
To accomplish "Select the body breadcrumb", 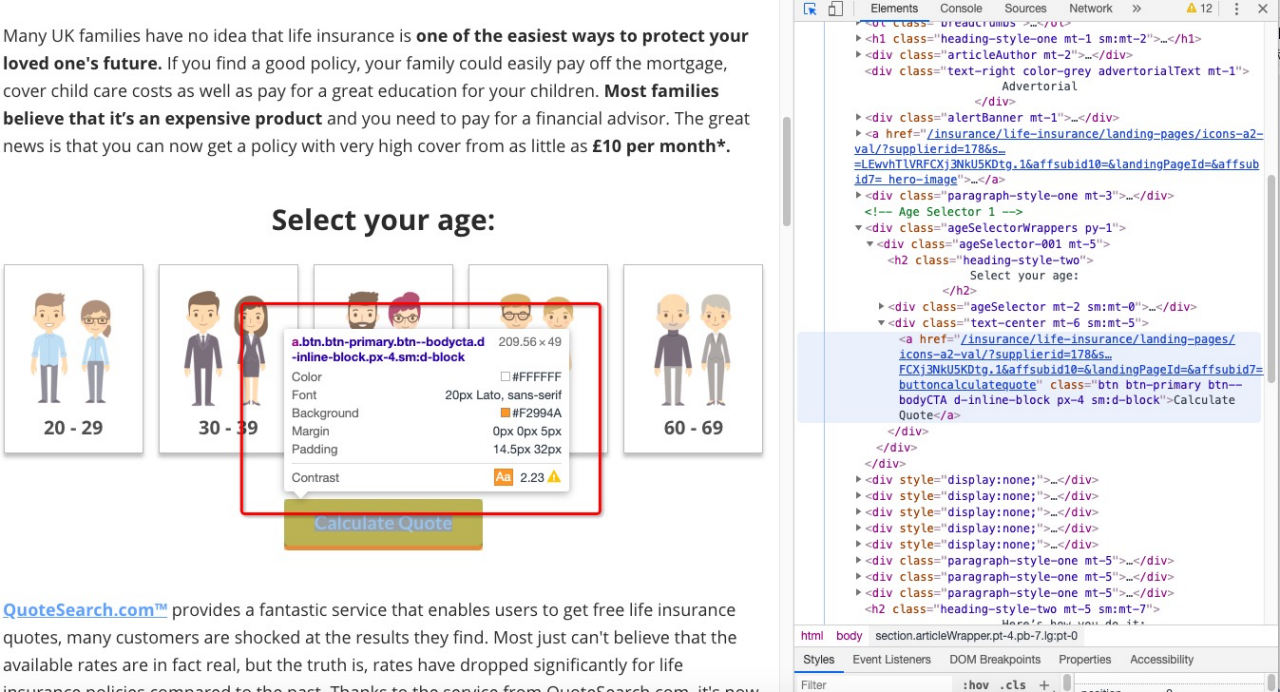I will pos(849,636).
